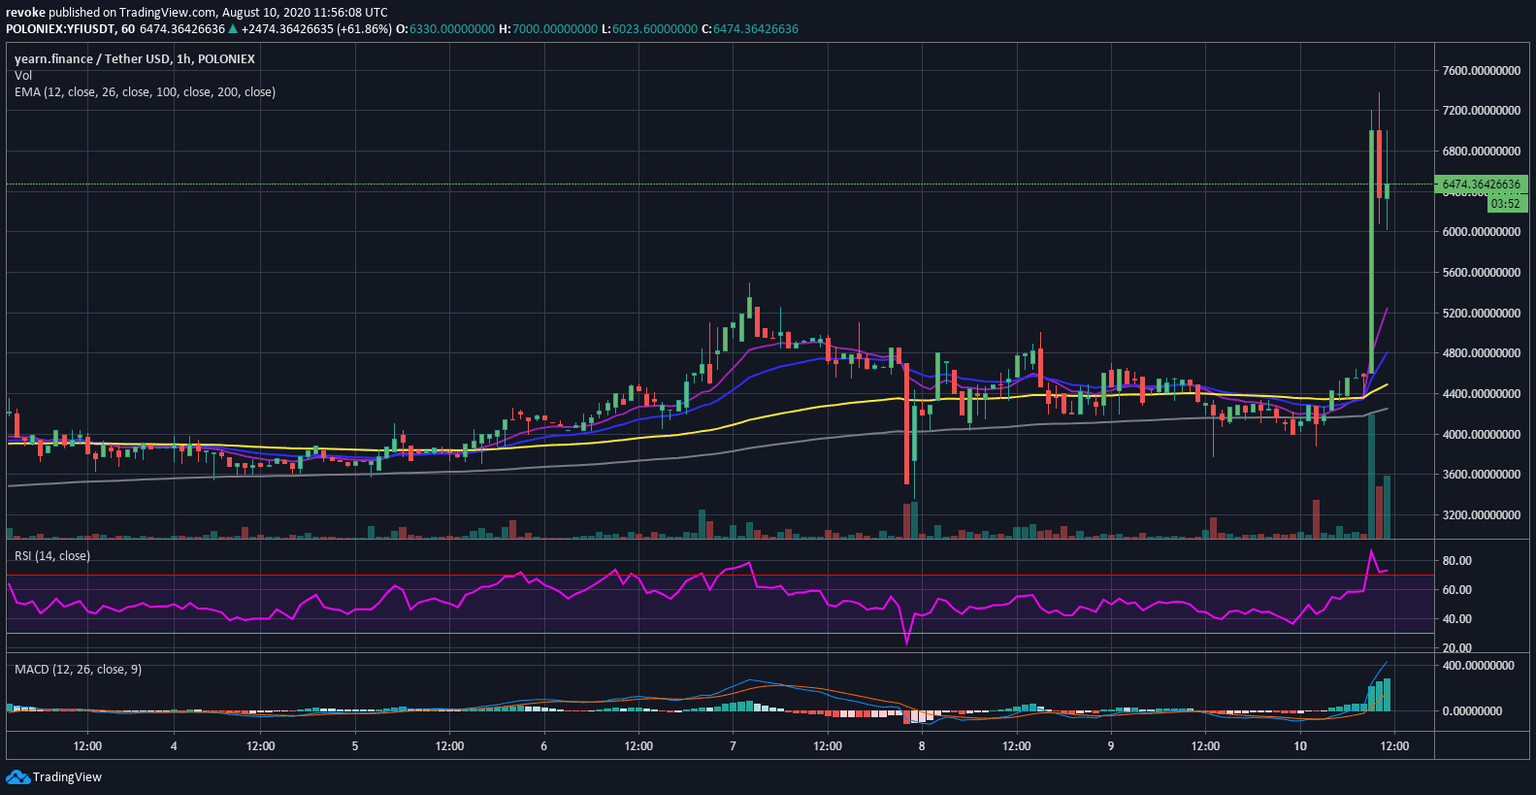Image resolution: width=1536 pixels, height=795 pixels.
Task: Click the 6800.00000000 price axis label
Action: pos(1480,152)
